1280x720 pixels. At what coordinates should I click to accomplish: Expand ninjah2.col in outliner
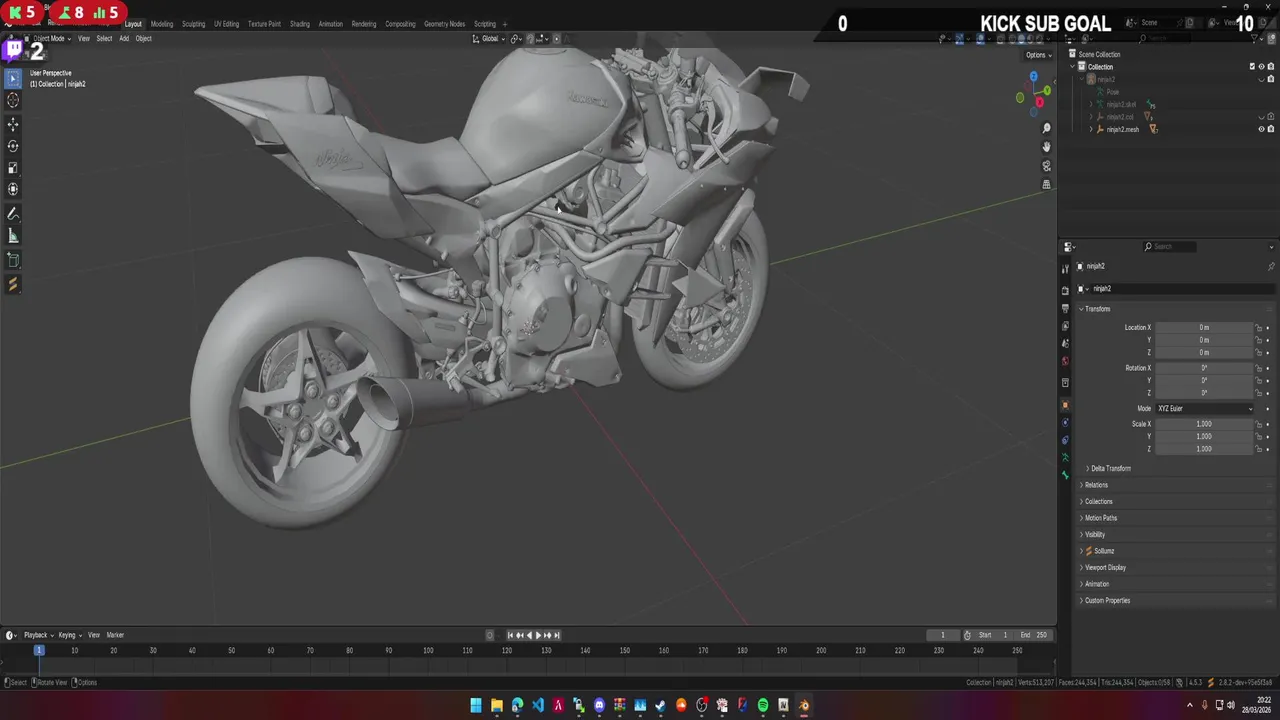click(1091, 117)
